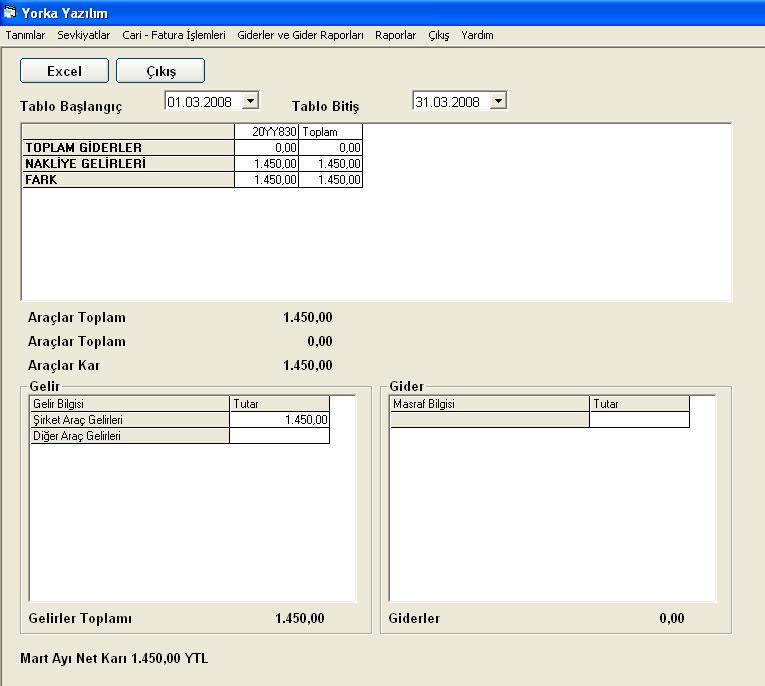Click Şirket Araç Gelirleri amount 1.450,00
The width and height of the screenshot is (765, 686).
(x=280, y=420)
